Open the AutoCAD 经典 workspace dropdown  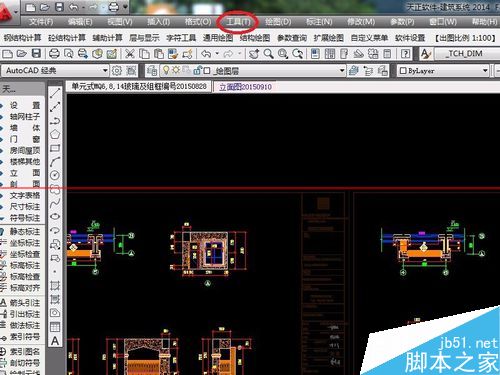click(105, 71)
